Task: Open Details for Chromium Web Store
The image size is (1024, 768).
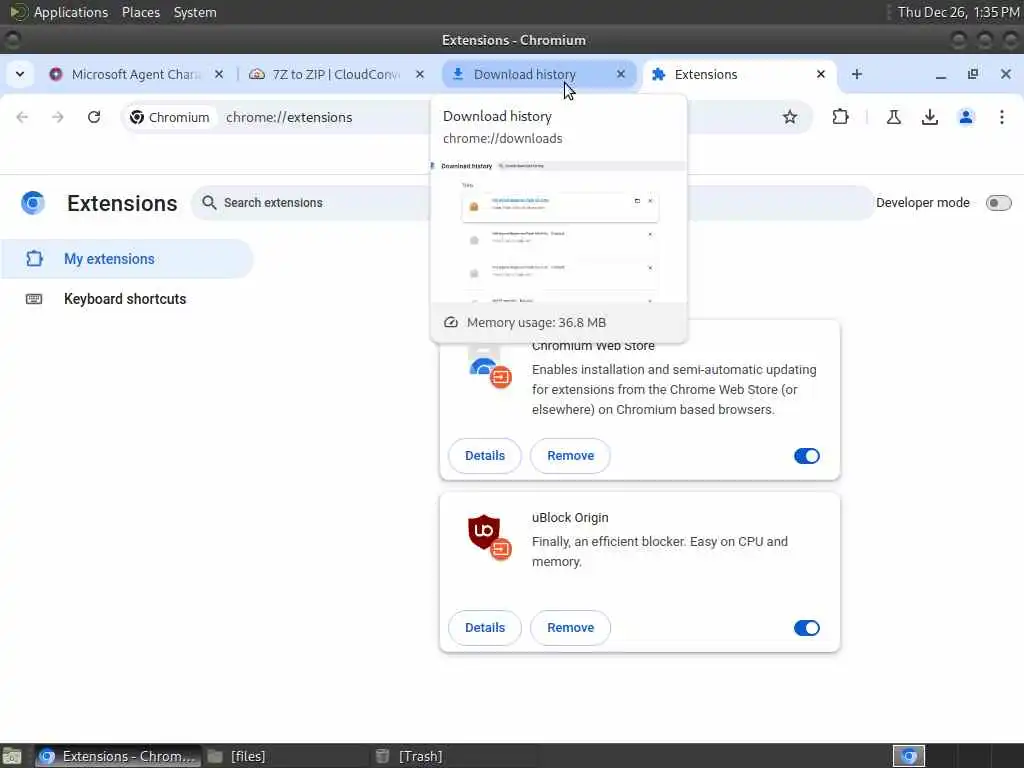Action: coord(485,456)
